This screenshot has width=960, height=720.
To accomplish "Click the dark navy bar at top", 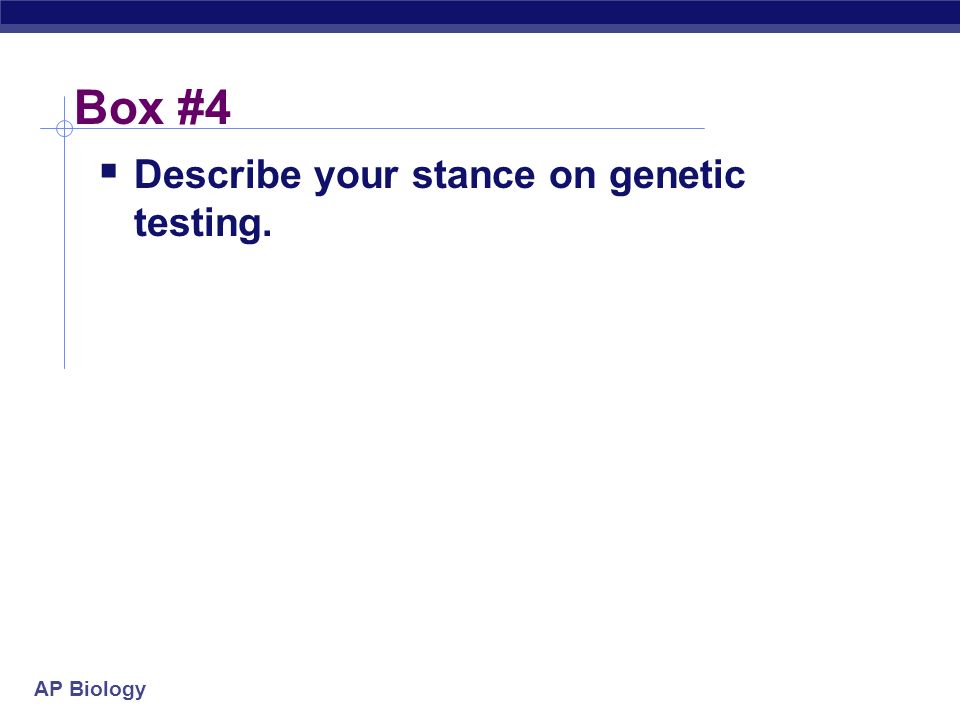I will point(480,12).
